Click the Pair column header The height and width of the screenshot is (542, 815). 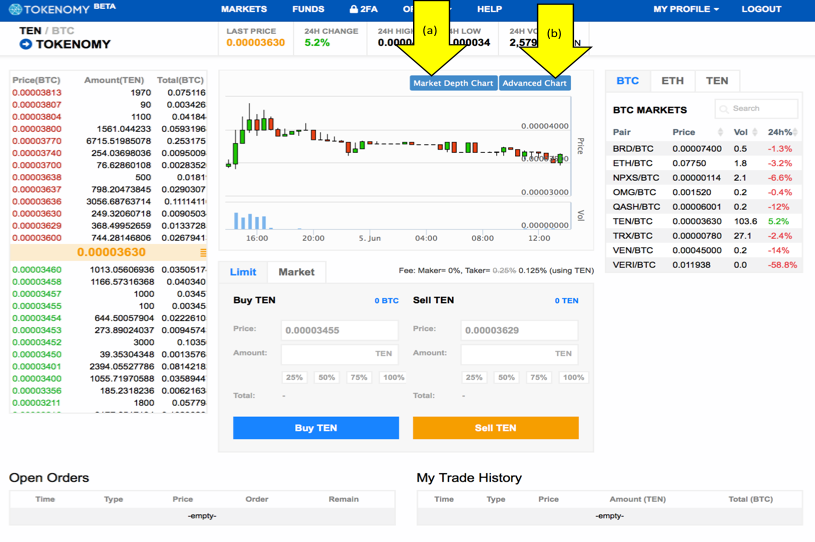pyautogui.click(x=622, y=133)
